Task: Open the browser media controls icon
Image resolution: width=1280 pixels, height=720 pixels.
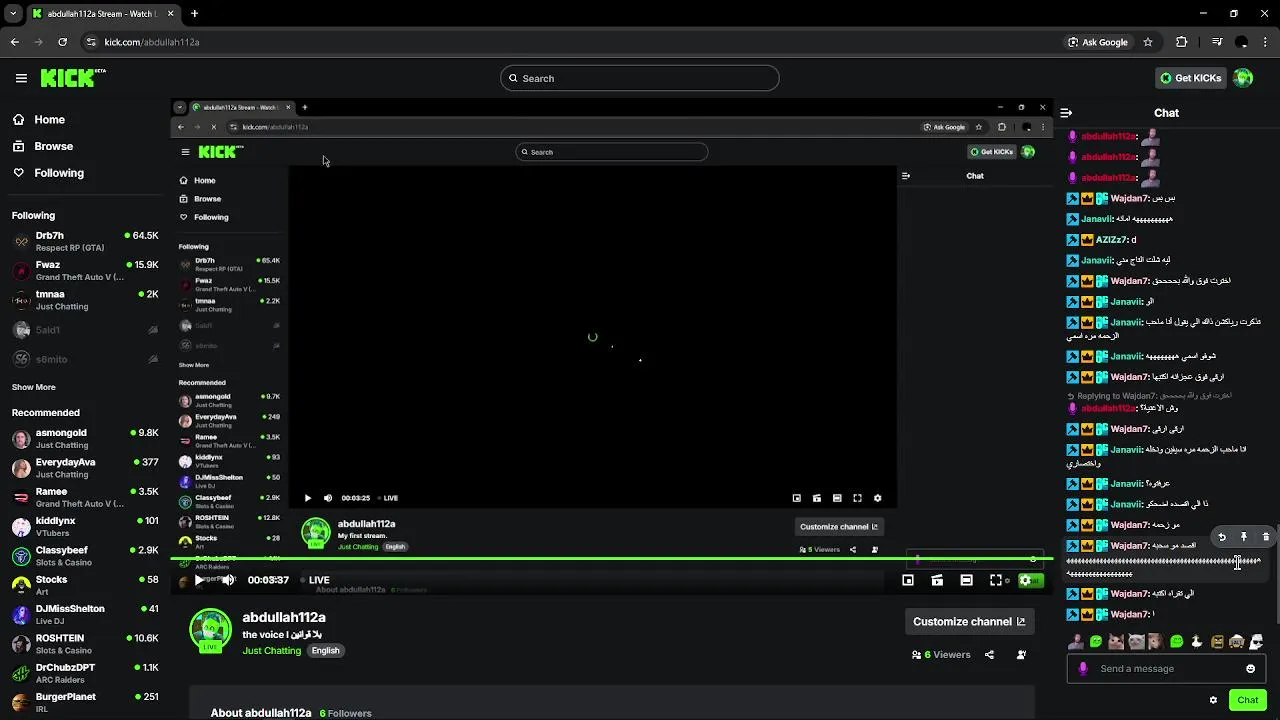Action: coord(1216,42)
